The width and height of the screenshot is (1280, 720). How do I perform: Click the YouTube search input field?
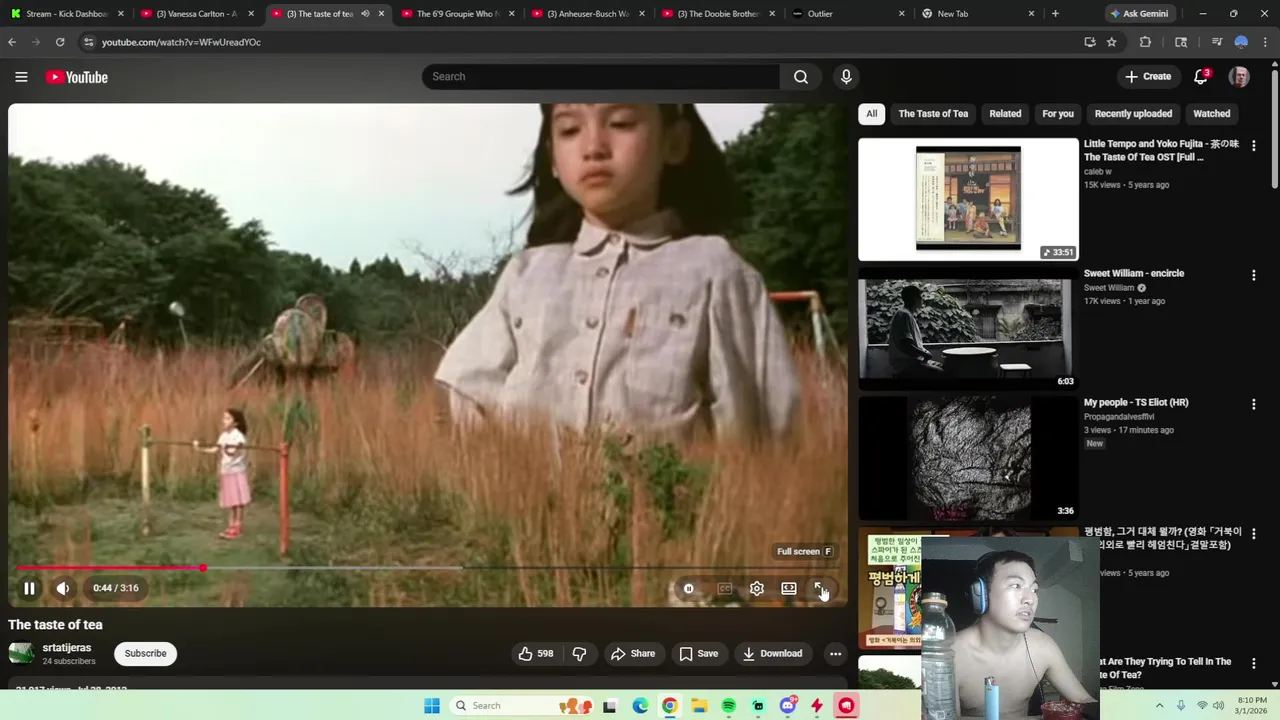coord(601,77)
